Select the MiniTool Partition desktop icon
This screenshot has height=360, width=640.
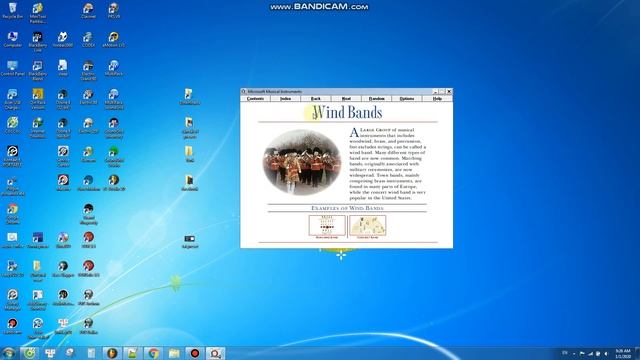[x=38, y=13]
